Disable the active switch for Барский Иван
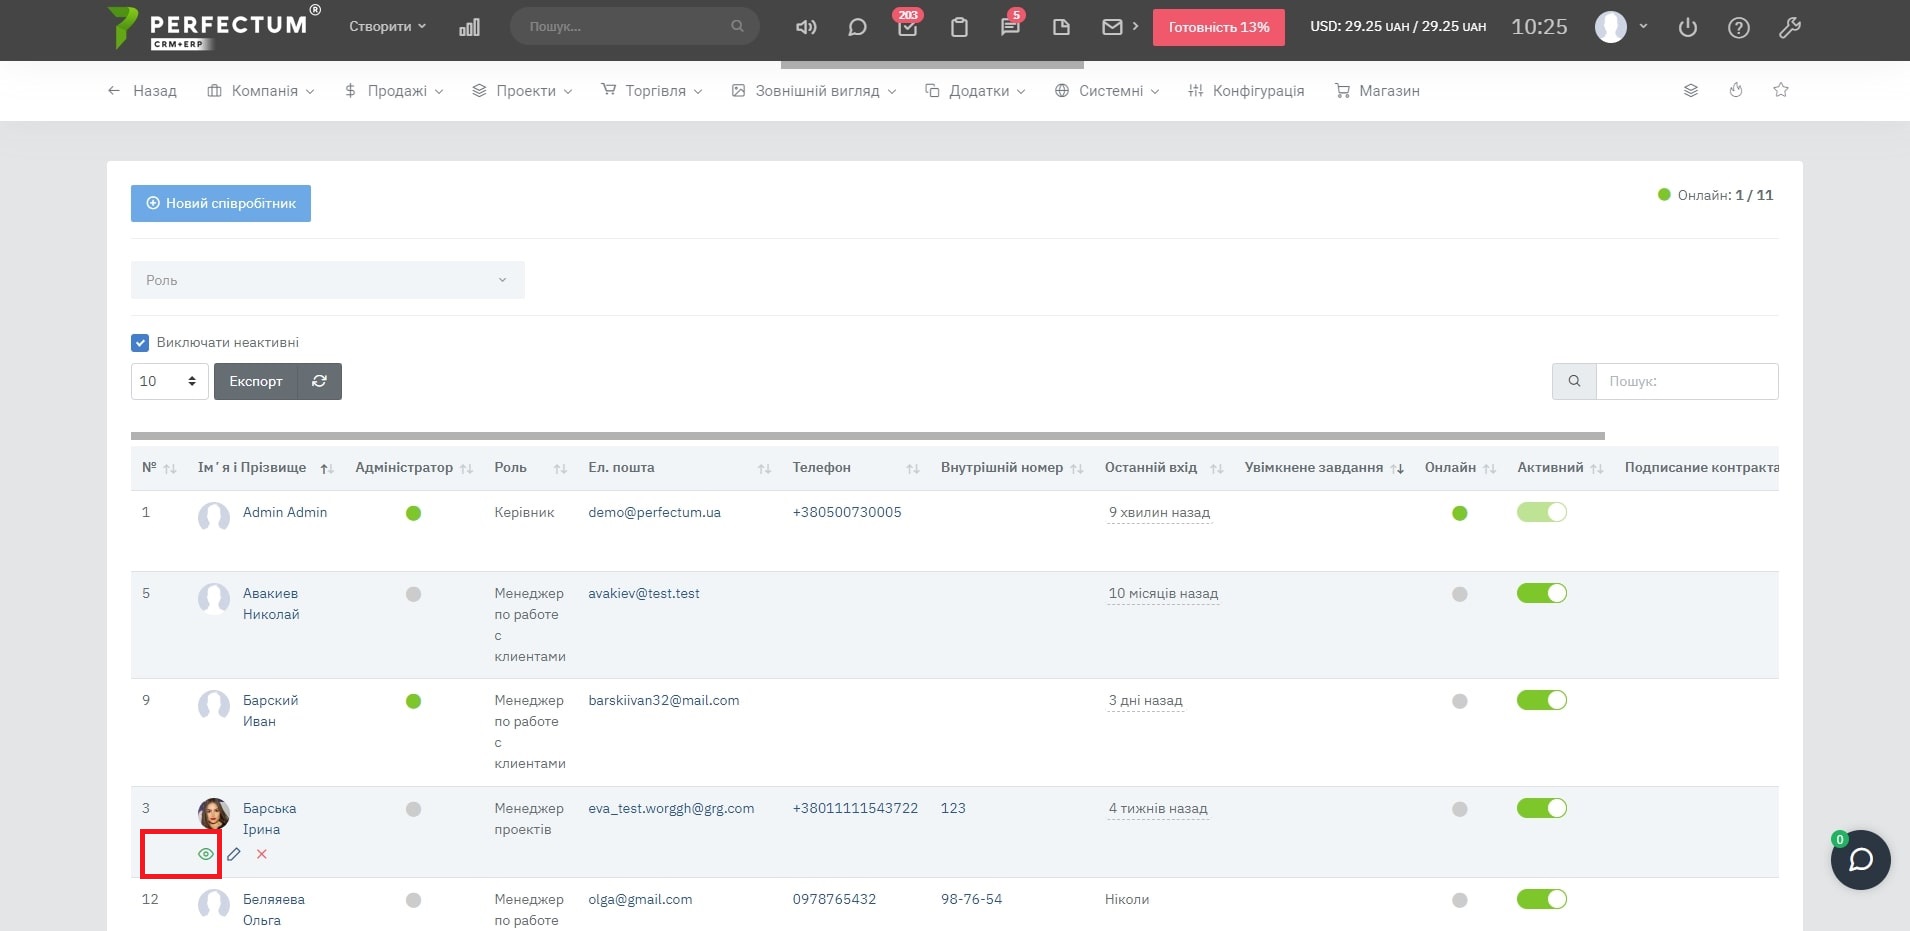The height and width of the screenshot is (931, 1910). pyautogui.click(x=1541, y=700)
